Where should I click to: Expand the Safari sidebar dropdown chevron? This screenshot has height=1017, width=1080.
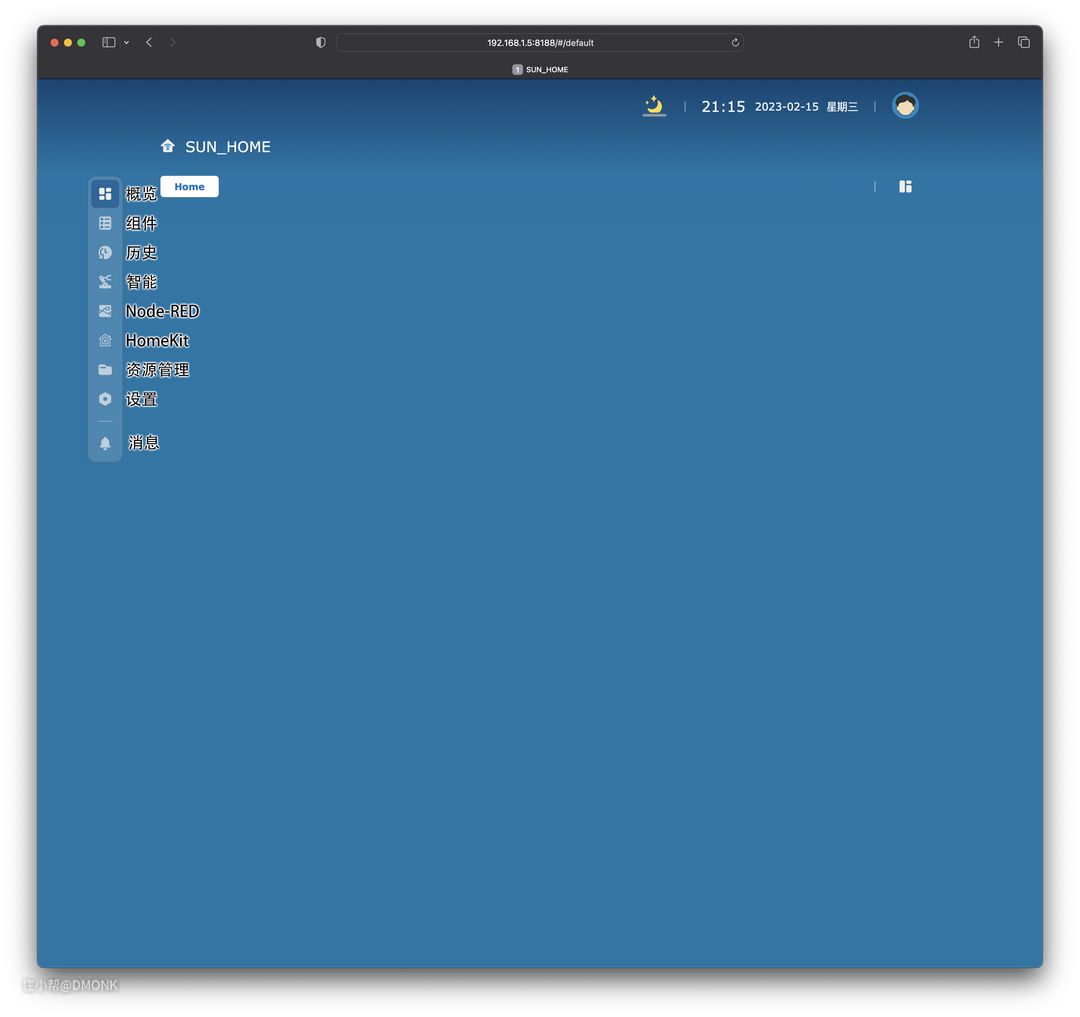[126, 43]
